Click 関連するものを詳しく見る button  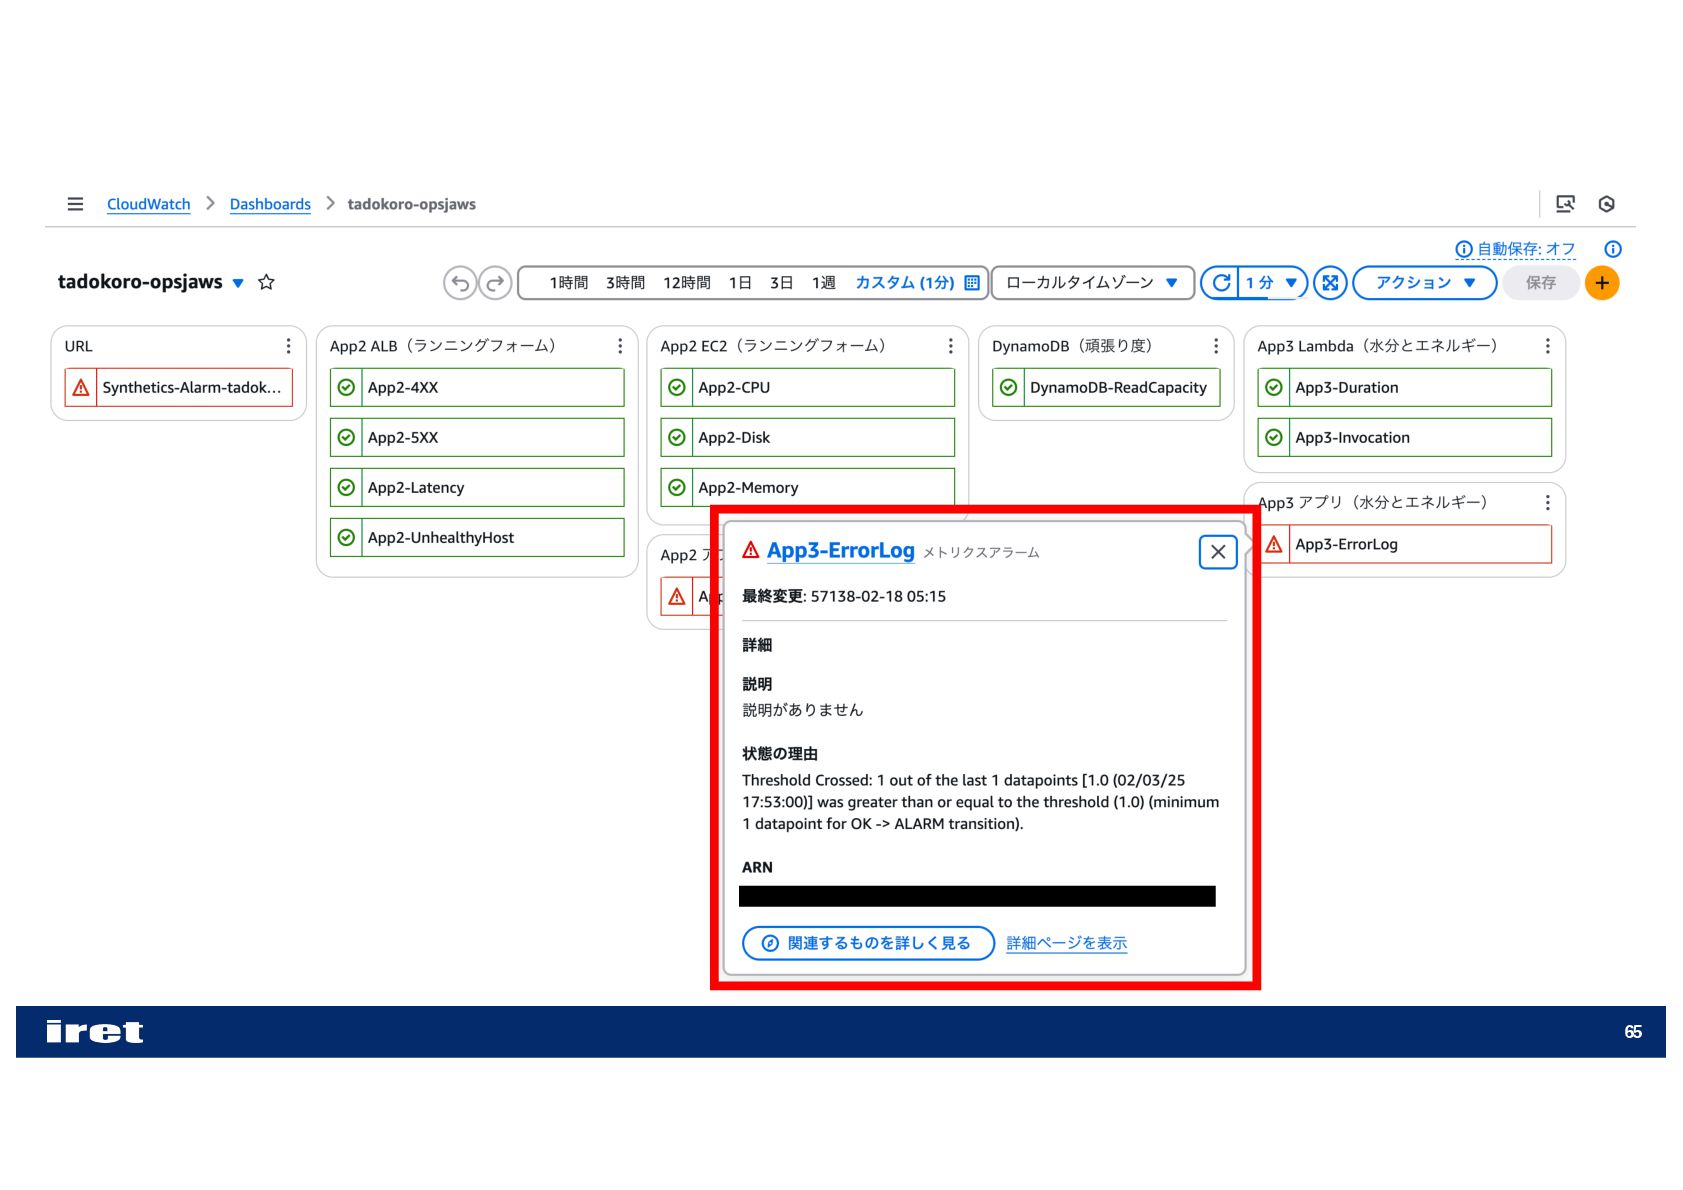tap(868, 943)
